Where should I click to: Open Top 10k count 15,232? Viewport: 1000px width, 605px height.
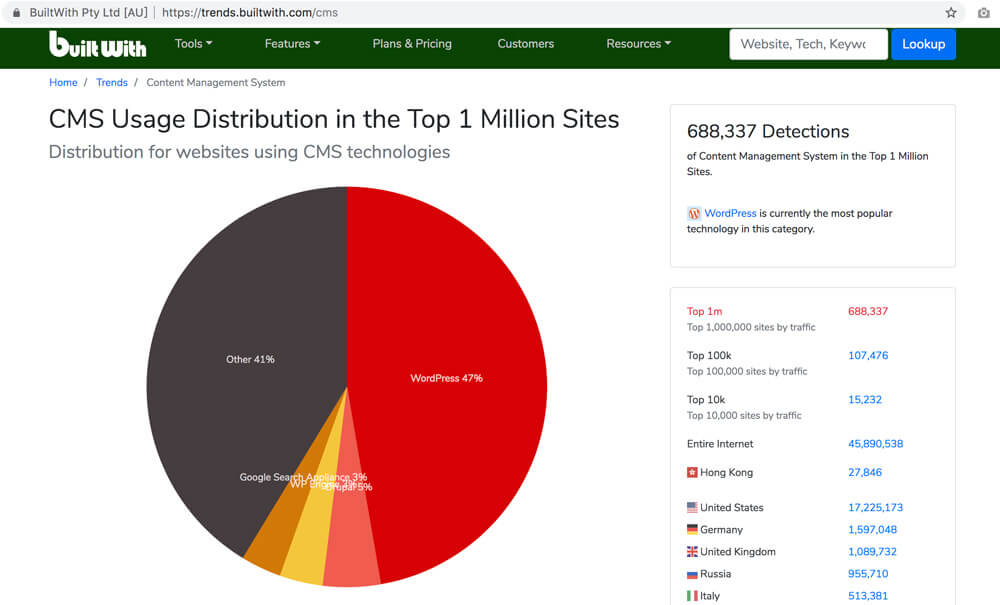(x=865, y=400)
